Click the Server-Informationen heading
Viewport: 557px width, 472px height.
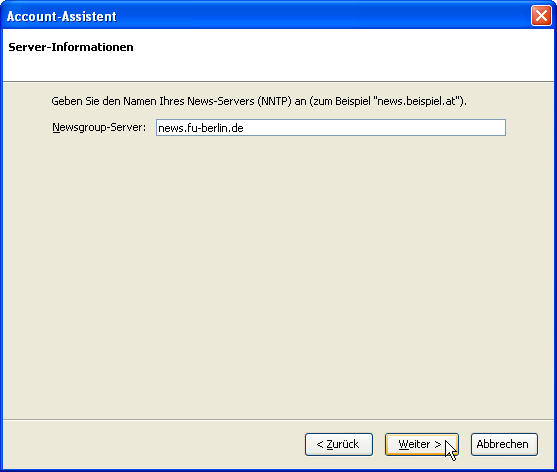click(x=71, y=47)
